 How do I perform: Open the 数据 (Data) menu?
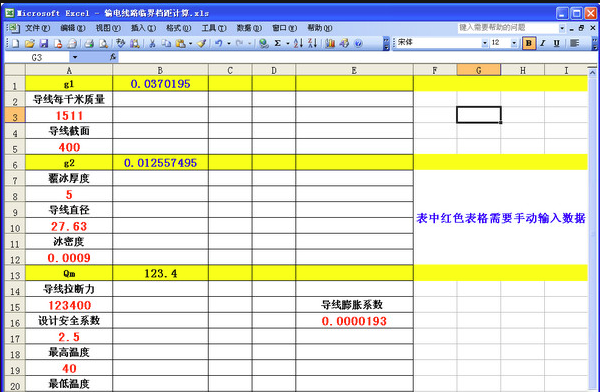249,28
